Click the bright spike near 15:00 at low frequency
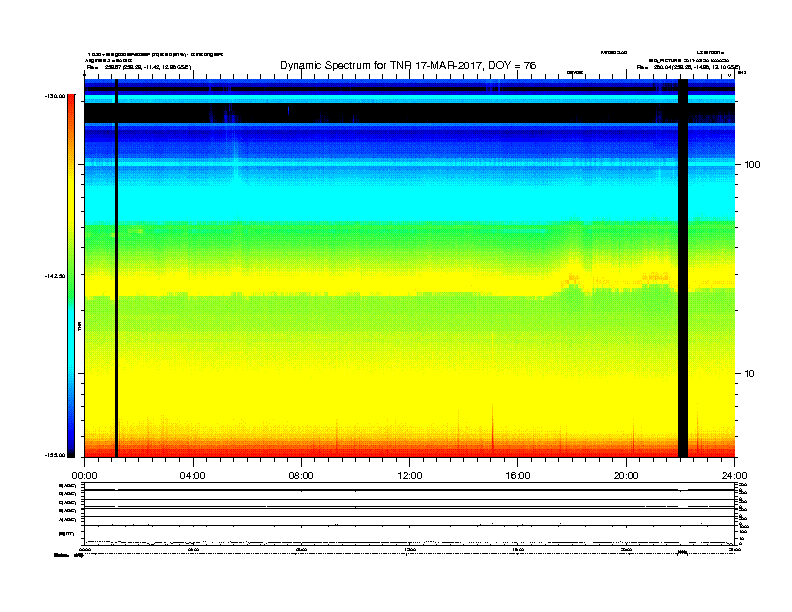Image resolution: width=792 pixels, height=612 pixels. click(492, 427)
